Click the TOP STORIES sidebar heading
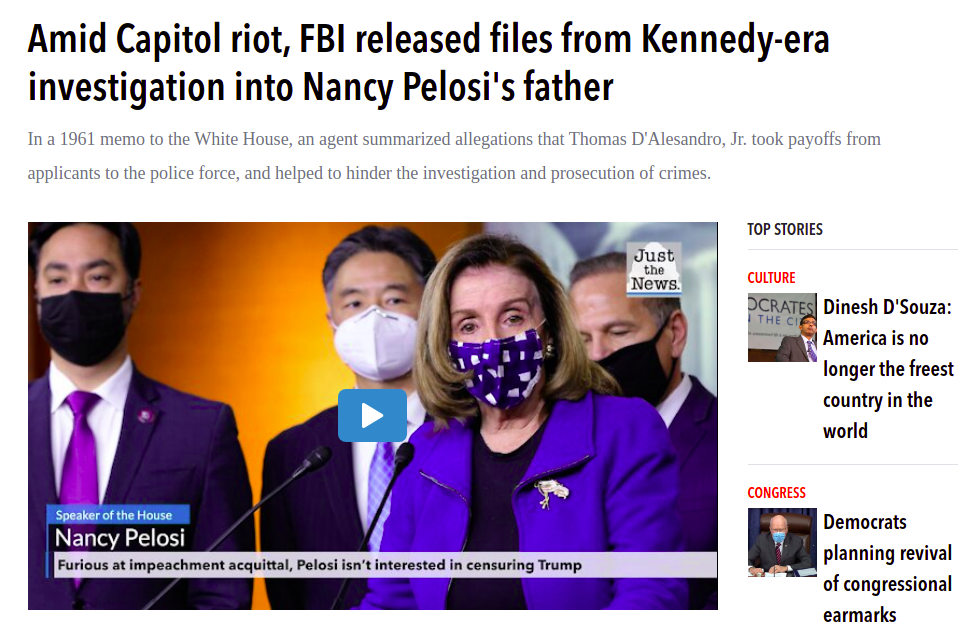Image resolution: width=973 pixels, height=633 pixels. (x=784, y=230)
